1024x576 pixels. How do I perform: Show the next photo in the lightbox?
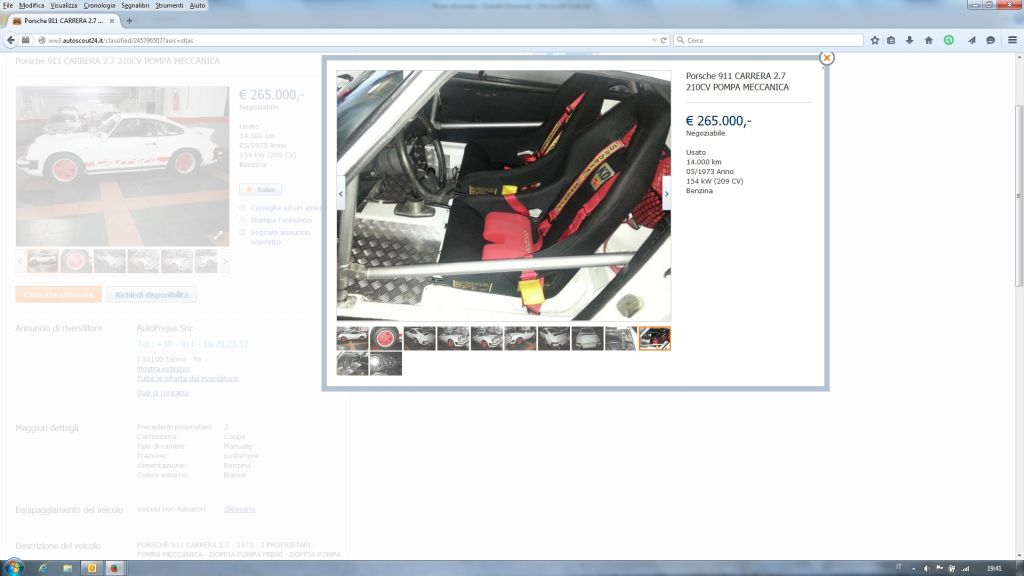click(x=666, y=194)
